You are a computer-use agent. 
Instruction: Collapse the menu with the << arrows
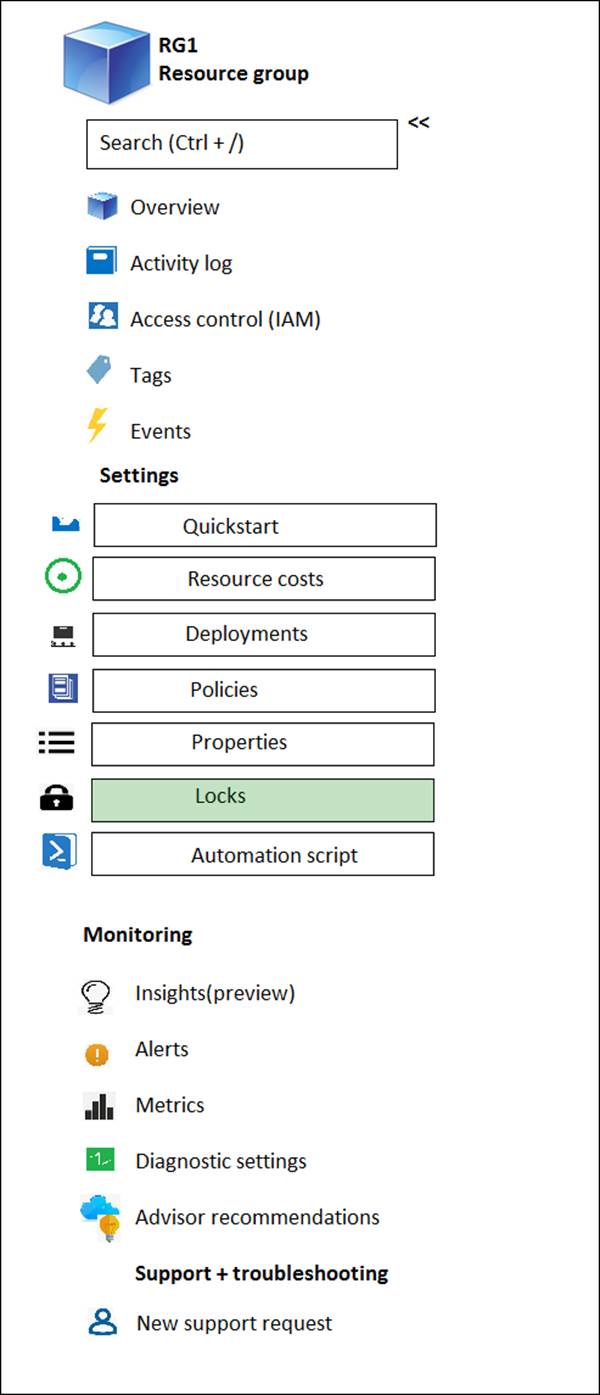pyautogui.click(x=418, y=123)
